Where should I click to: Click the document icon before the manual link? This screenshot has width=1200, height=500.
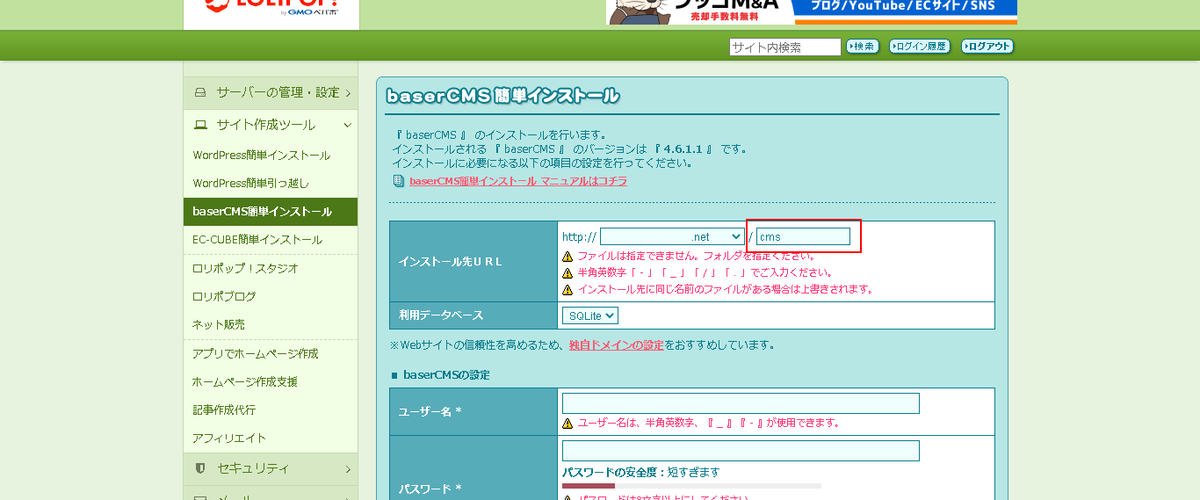pyautogui.click(x=399, y=181)
